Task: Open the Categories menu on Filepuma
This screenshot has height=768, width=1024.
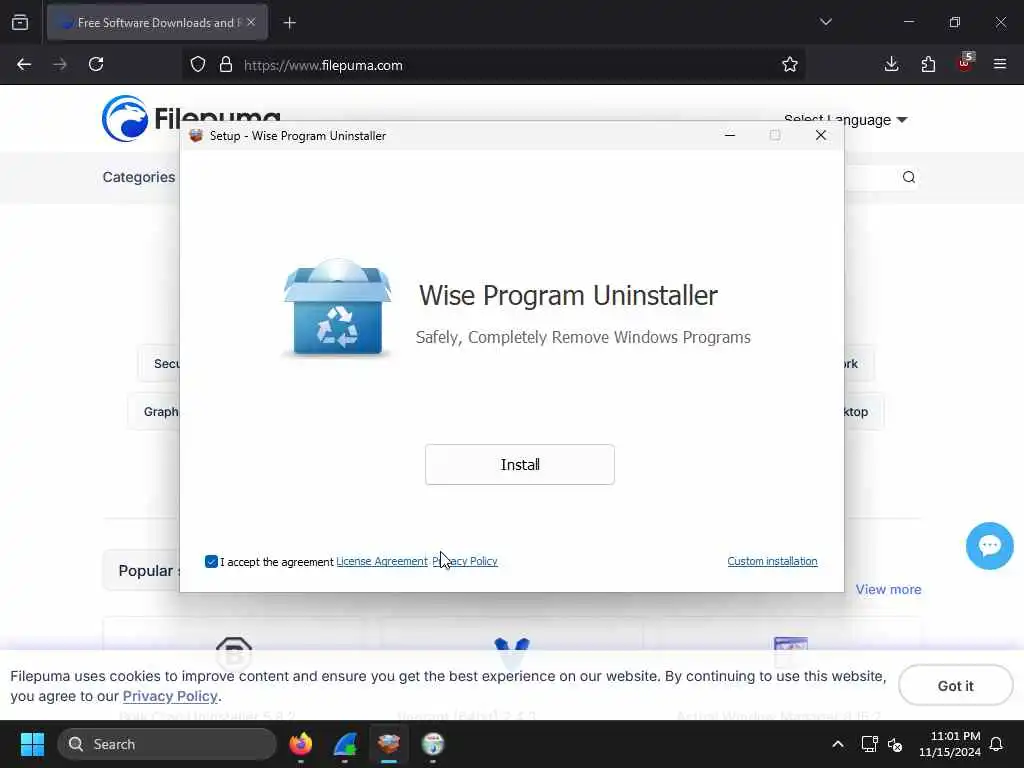Action: (138, 177)
